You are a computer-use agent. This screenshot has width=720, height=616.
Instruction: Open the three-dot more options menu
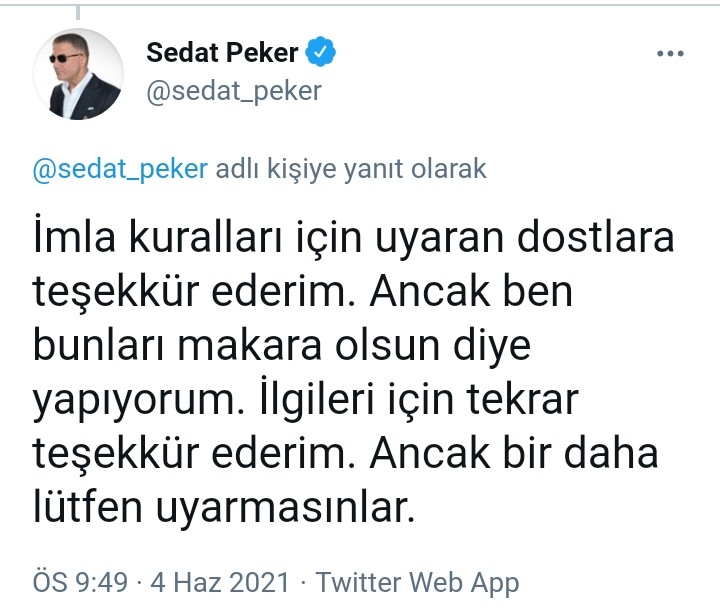point(669,54)
